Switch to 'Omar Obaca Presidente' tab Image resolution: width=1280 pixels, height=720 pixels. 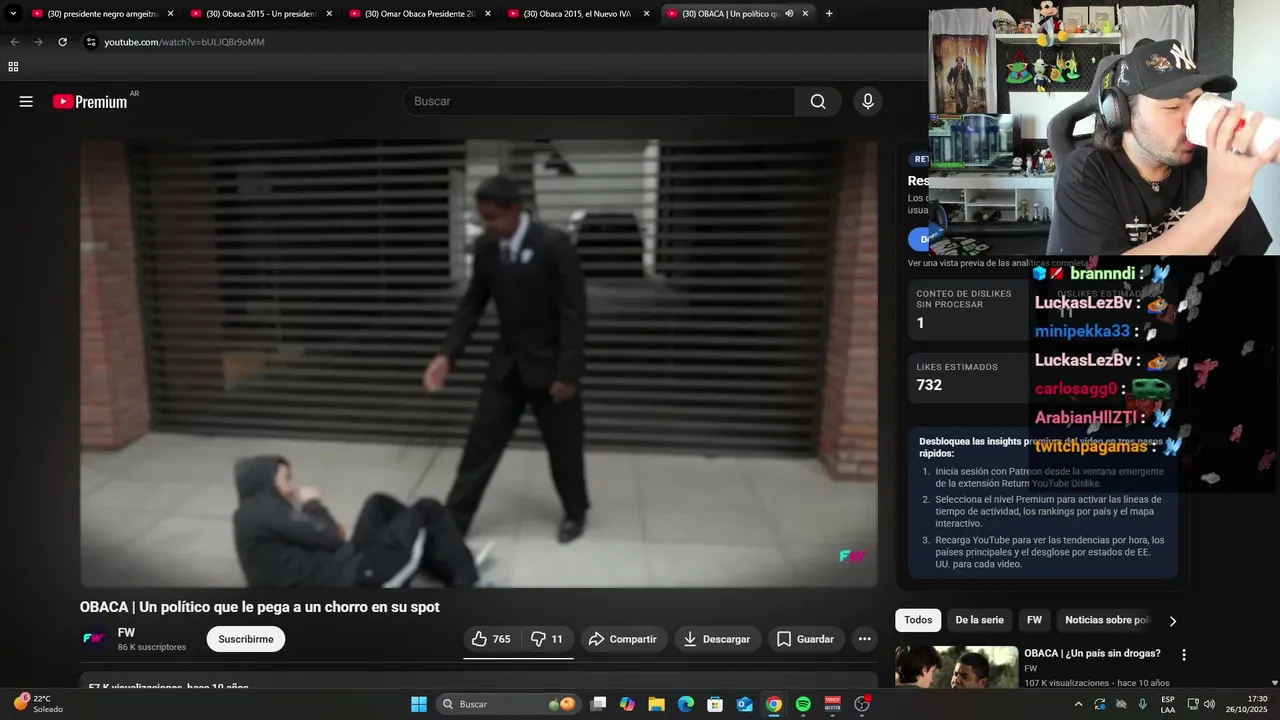[x=420, y=14]
